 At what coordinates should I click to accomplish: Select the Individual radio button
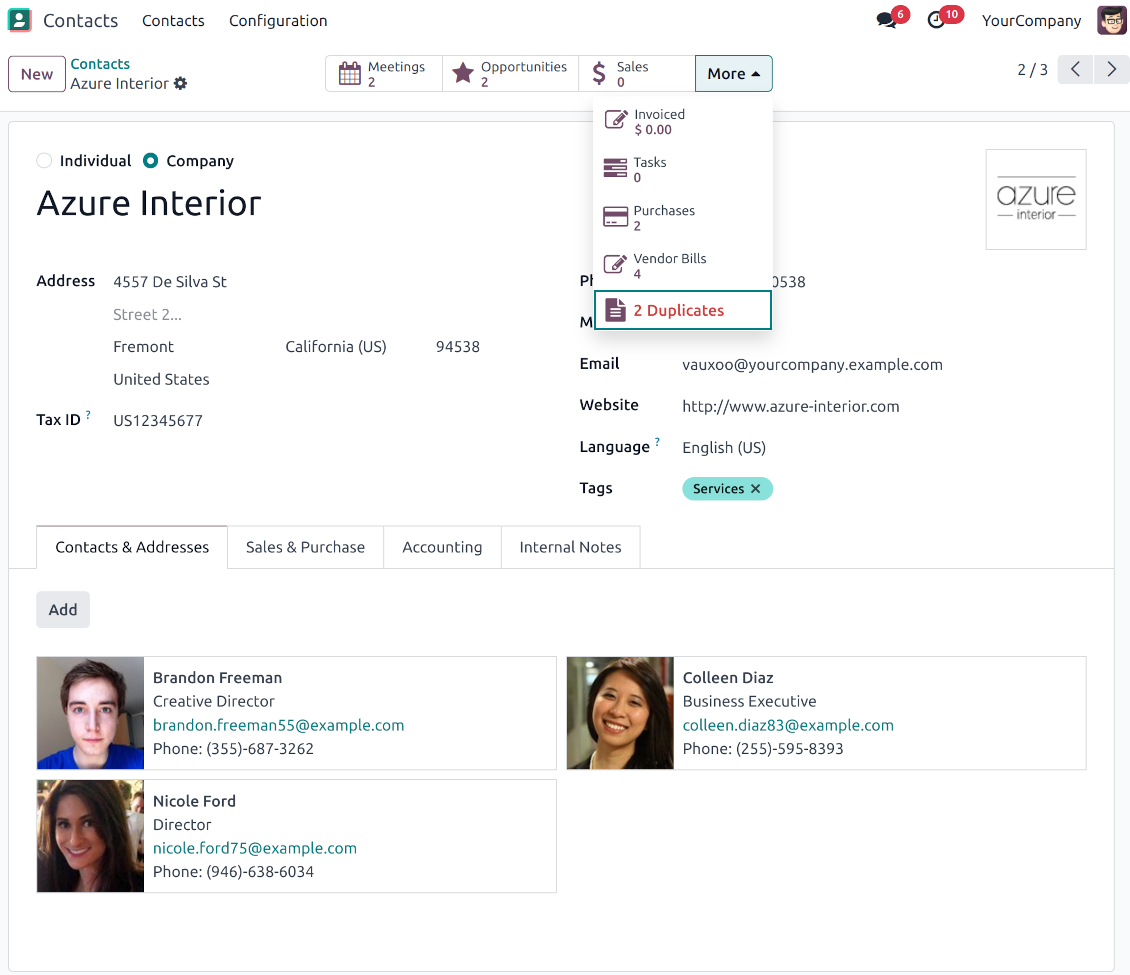click(x=43, y=161)
